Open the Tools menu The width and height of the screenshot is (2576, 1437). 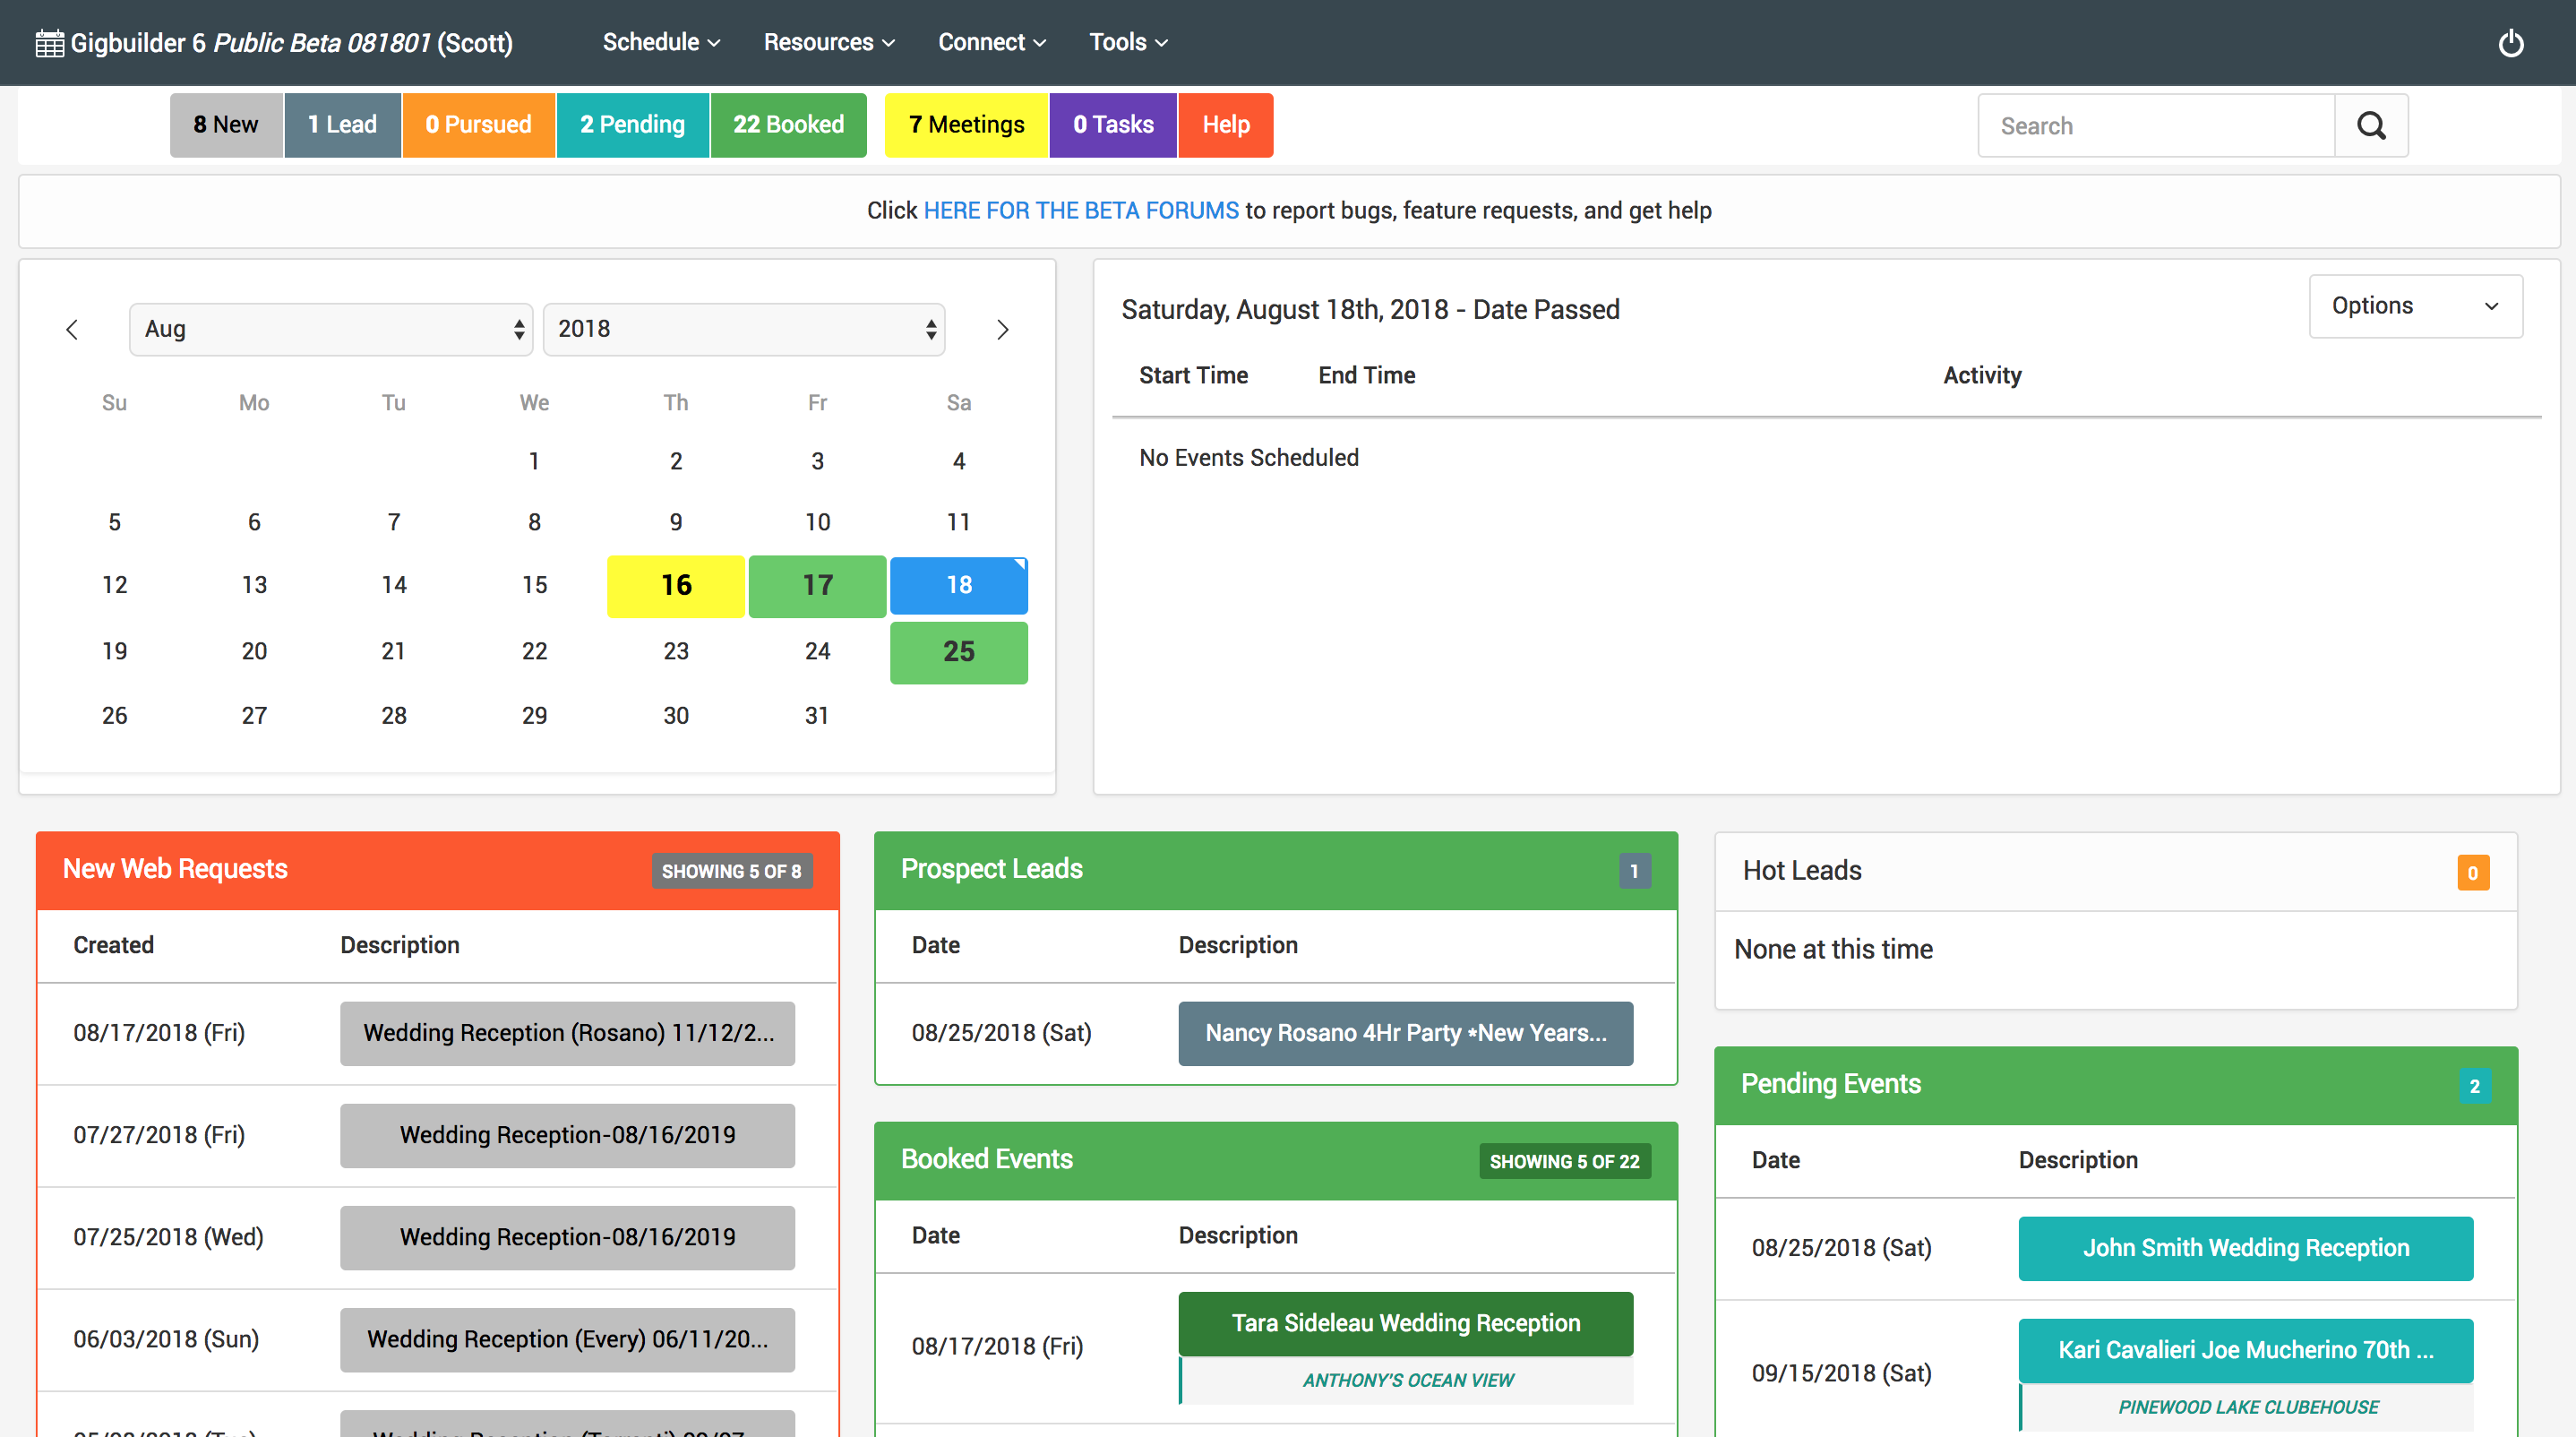(1127, 42)
